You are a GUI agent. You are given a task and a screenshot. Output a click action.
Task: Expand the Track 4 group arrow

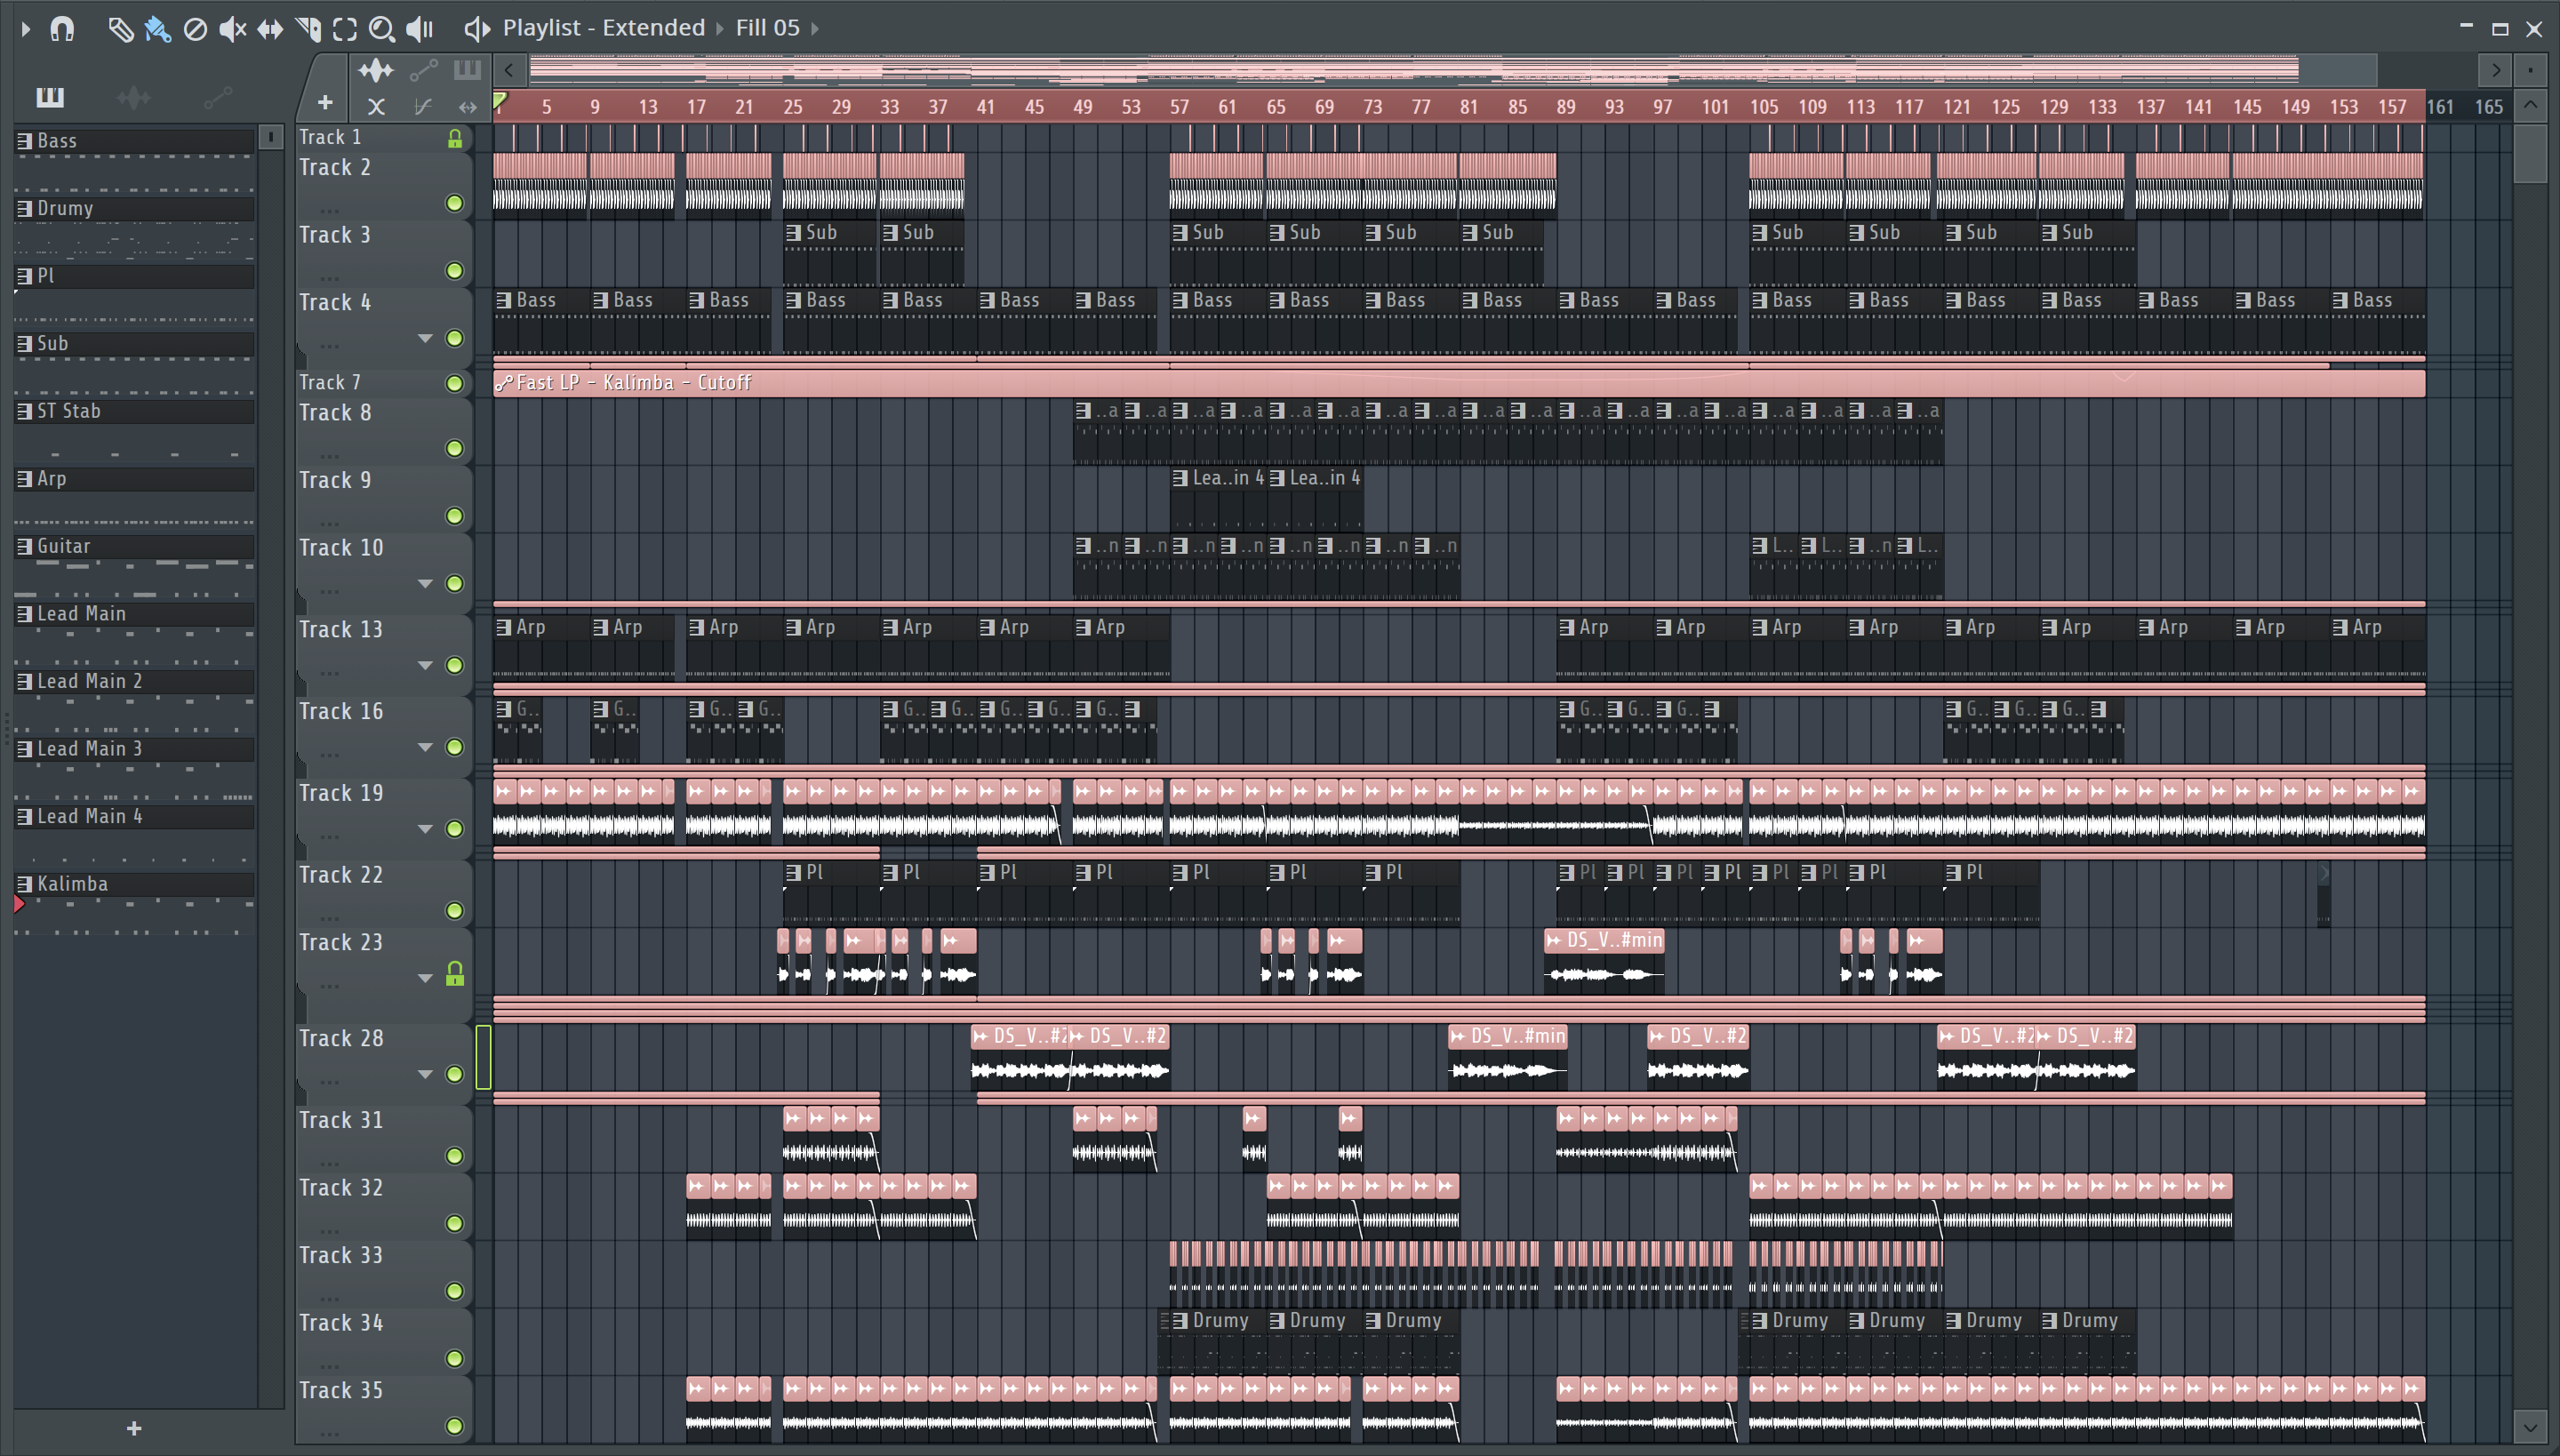pyautogui.click(x=425, y=339)
